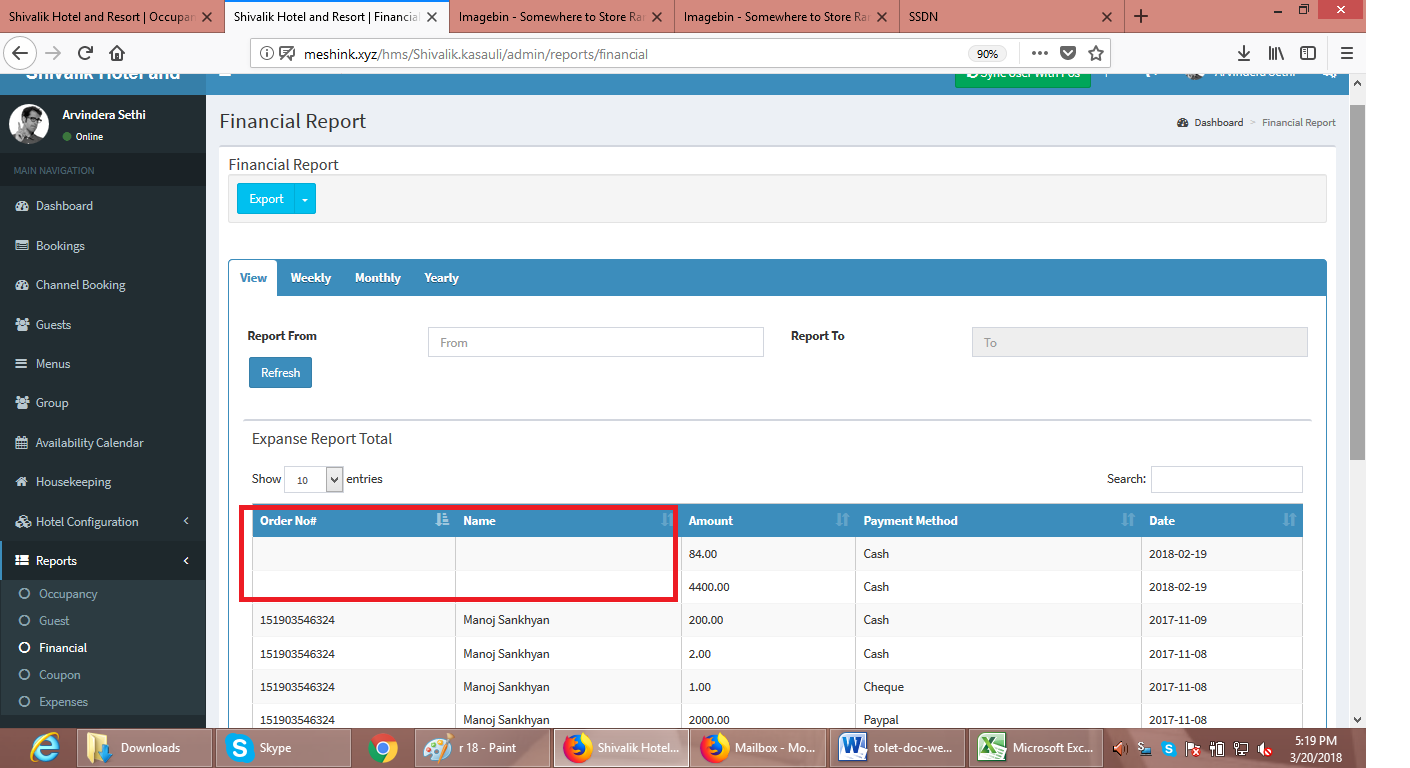Switch to the Yearly tab
1410x768 pixels.
tap(441, 278)
